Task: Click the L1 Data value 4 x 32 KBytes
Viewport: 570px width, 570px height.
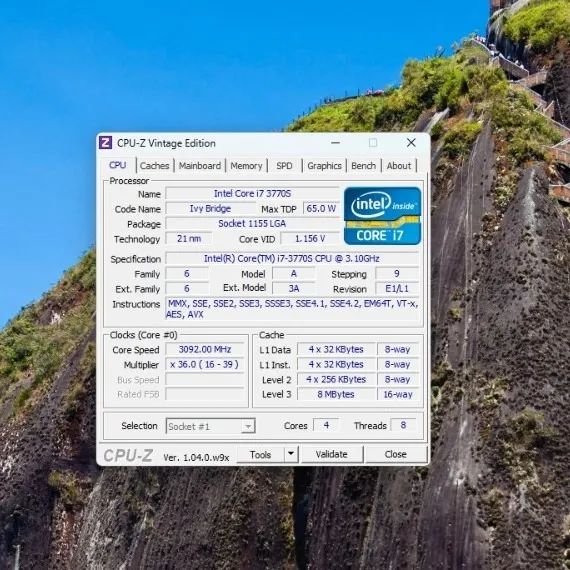Action: [x=336, y=349]
